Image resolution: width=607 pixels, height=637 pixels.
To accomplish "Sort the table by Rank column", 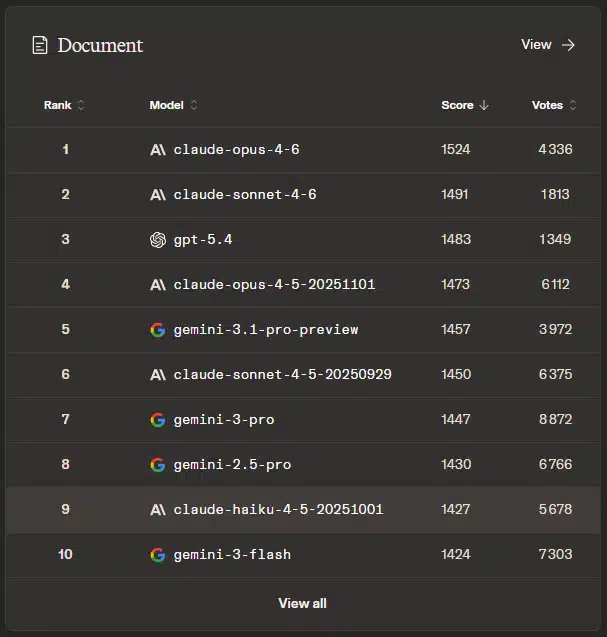I will (x=64, y=105).
